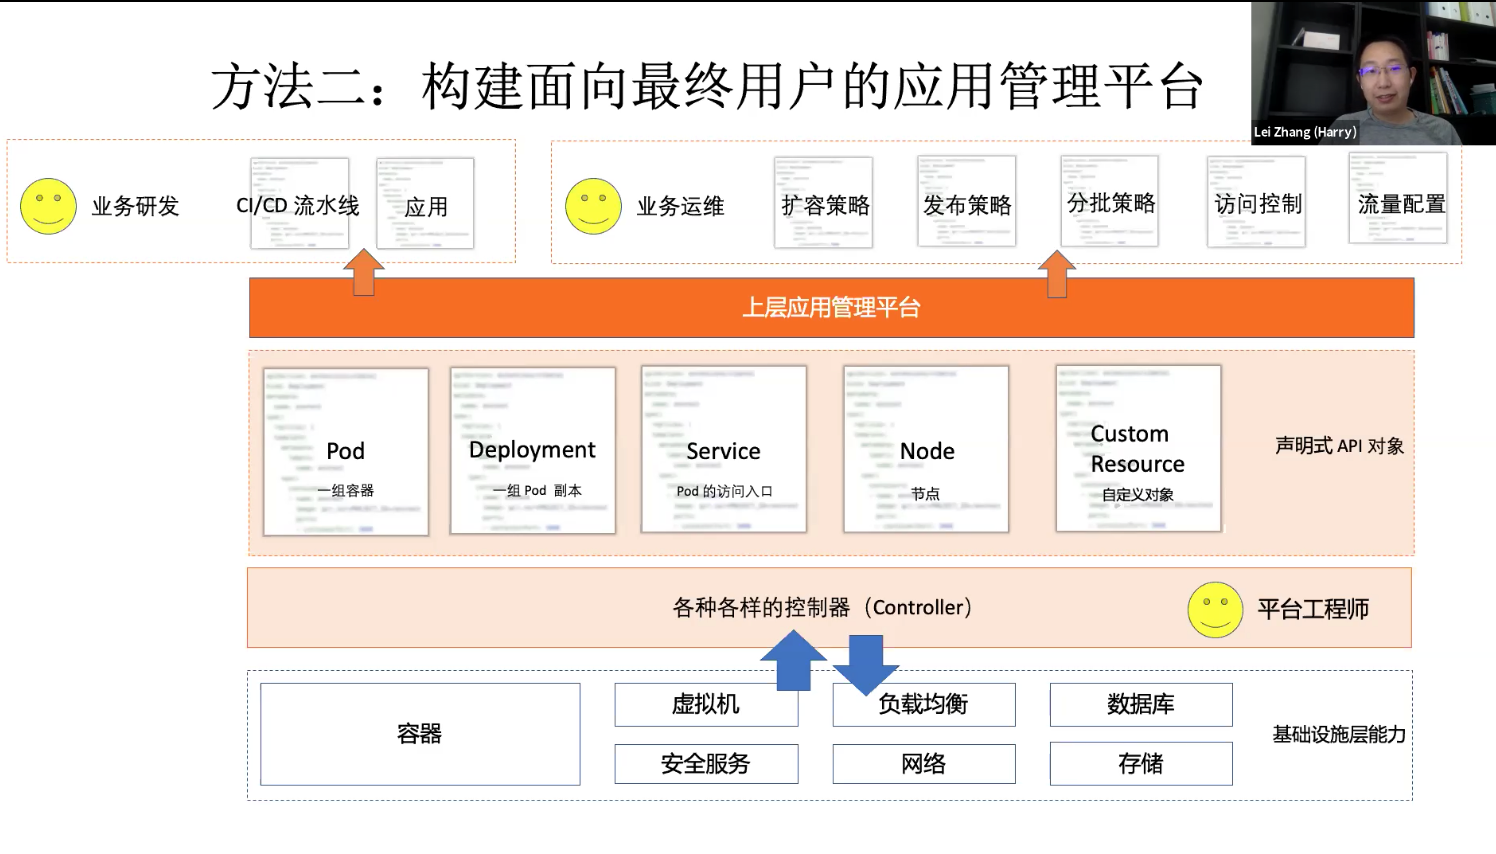This screenshot has width=1496, height=854.
Task: Click the 基础设施层能力 label
Action: (x=1339, y=735)
